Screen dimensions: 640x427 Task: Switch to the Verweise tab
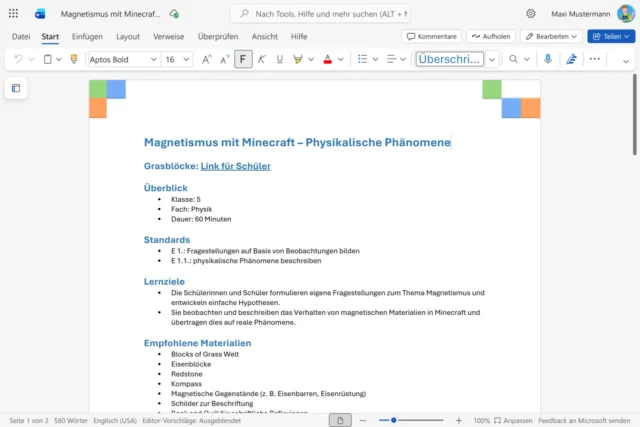click(x=169, y=37)
